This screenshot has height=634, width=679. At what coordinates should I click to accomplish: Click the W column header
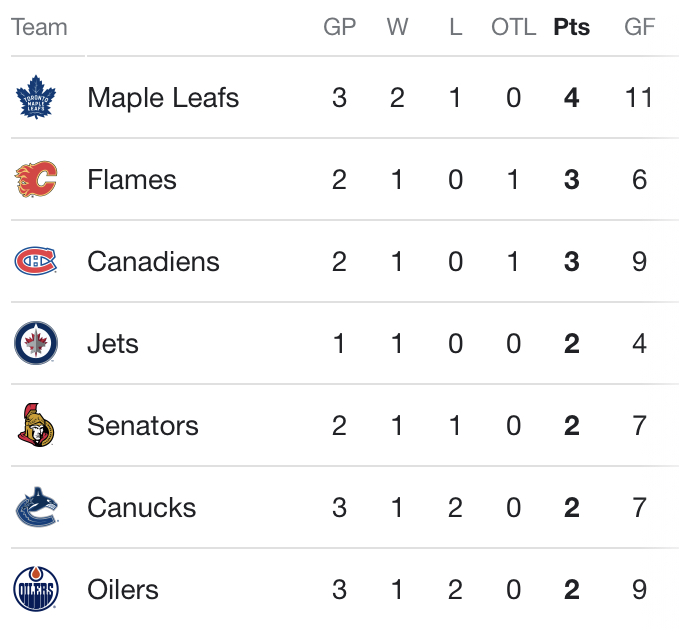pos(397,27)
